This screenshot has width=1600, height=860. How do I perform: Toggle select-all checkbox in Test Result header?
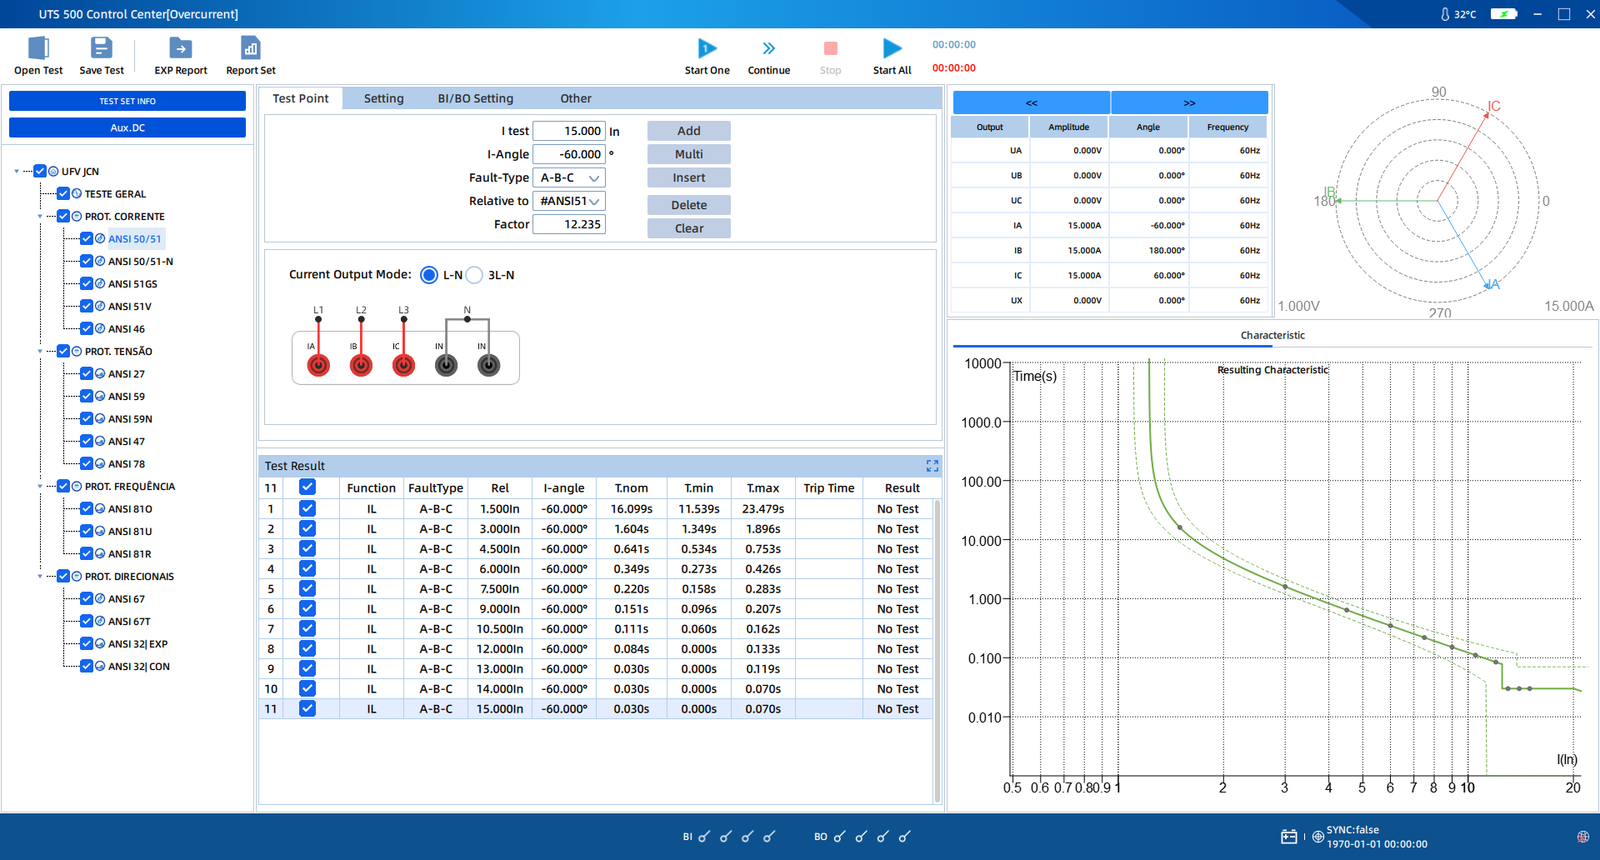307,487
